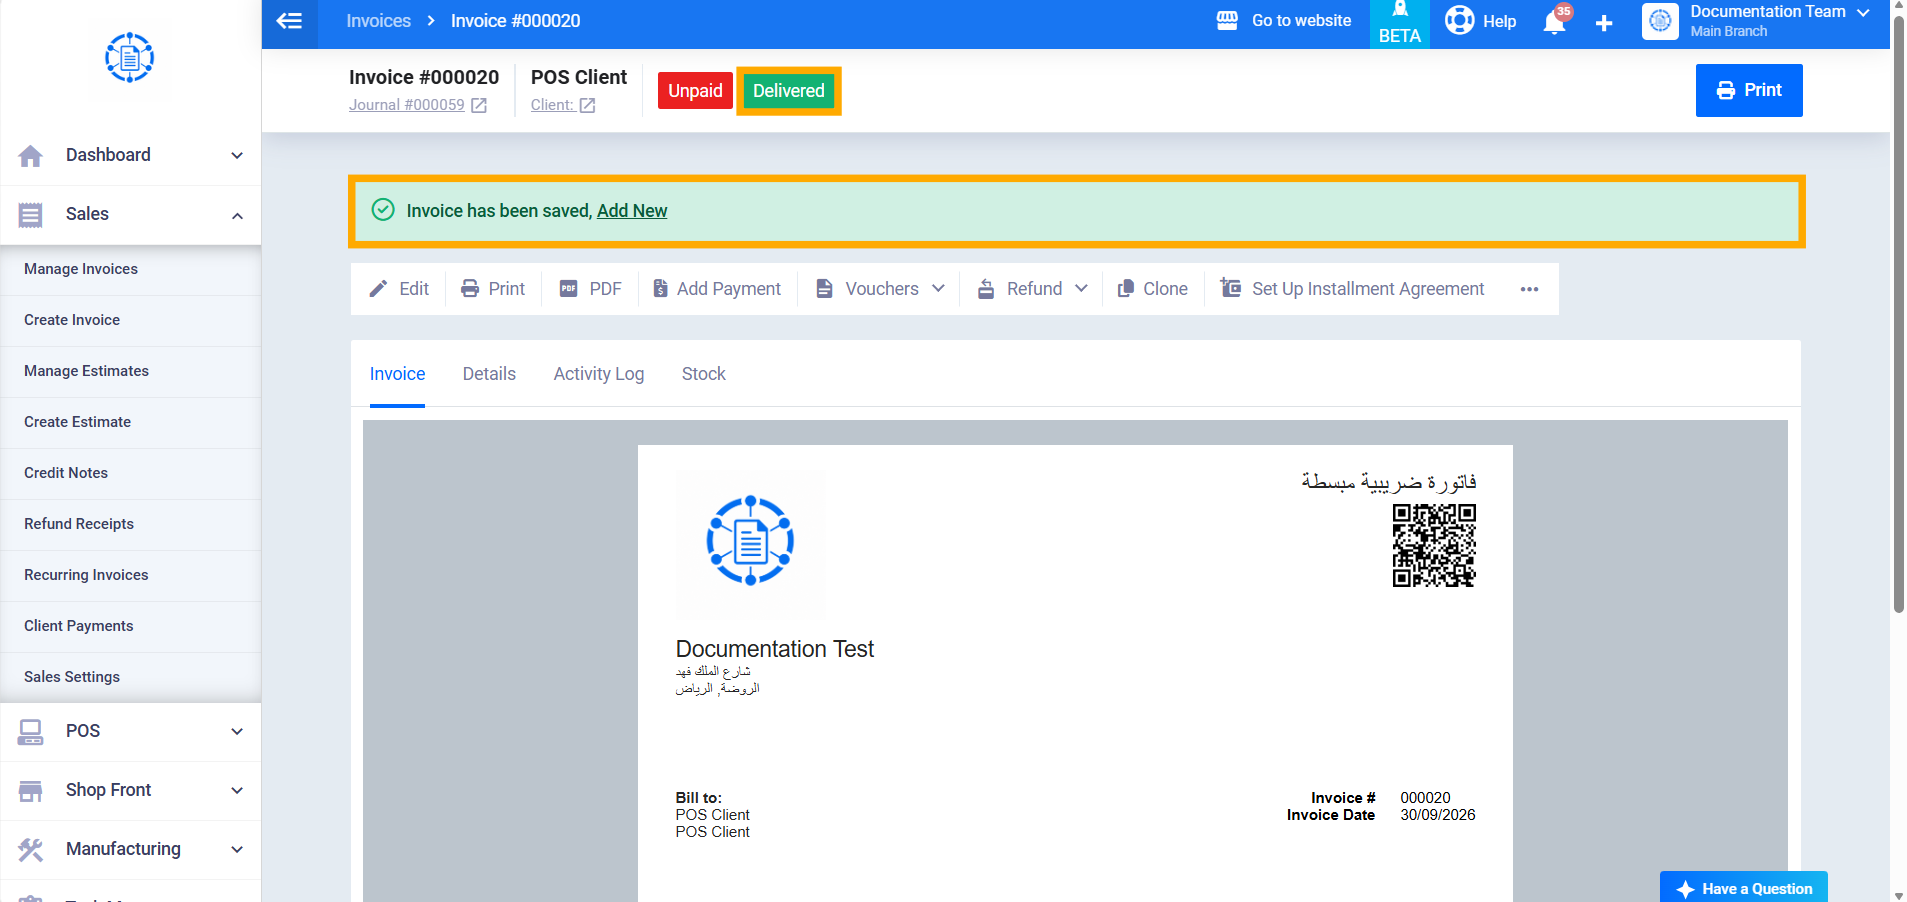
Task: Click the Clone copy icon
Action: [1125, 289]
